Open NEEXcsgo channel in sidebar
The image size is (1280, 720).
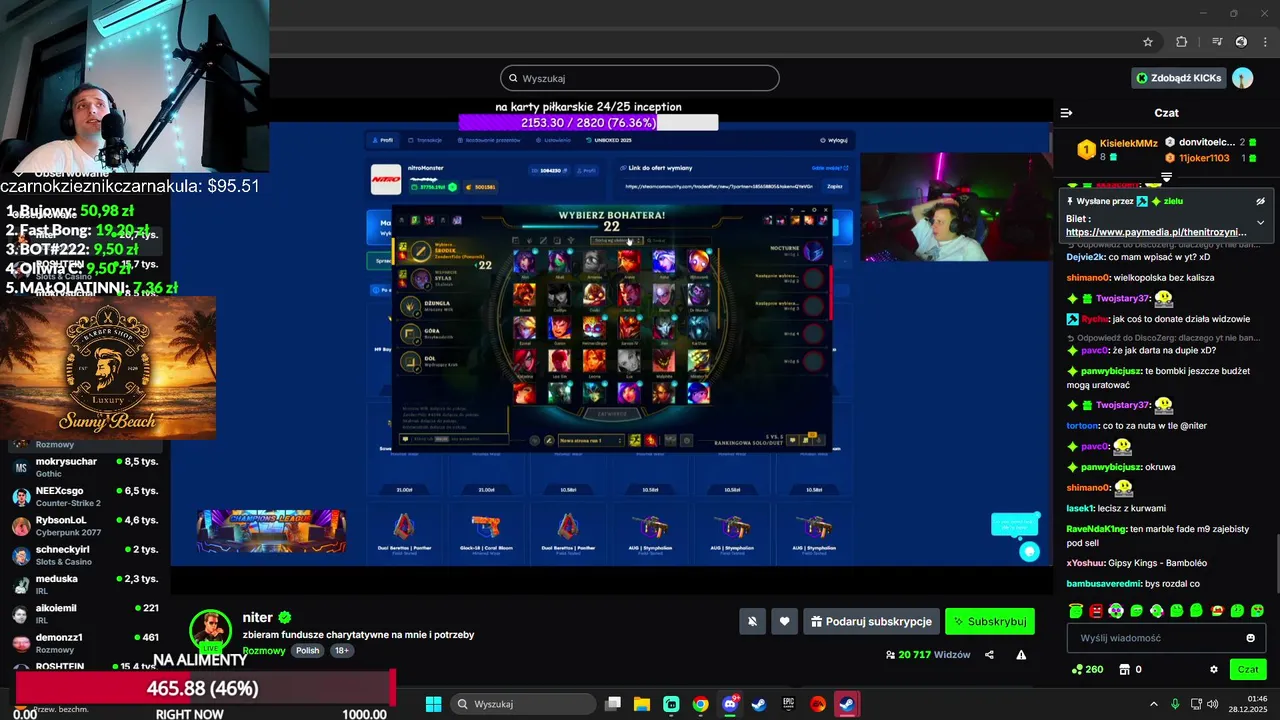point(85,496)
